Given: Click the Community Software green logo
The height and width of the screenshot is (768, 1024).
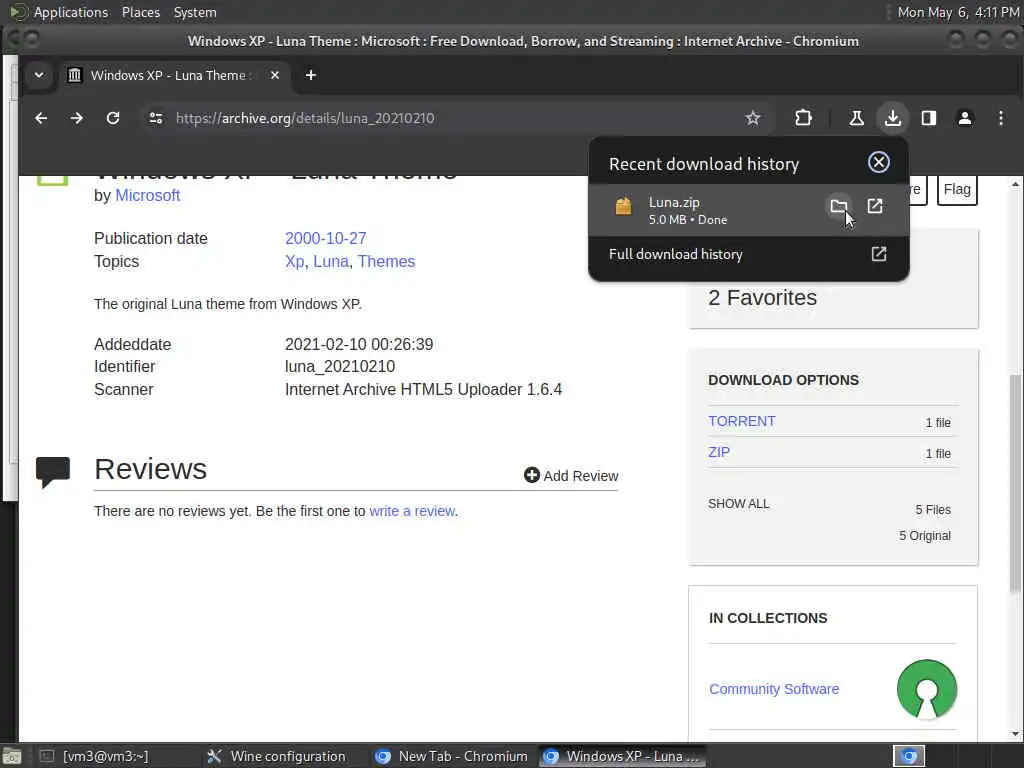Looking at the screenshot, I should point(927,689).
